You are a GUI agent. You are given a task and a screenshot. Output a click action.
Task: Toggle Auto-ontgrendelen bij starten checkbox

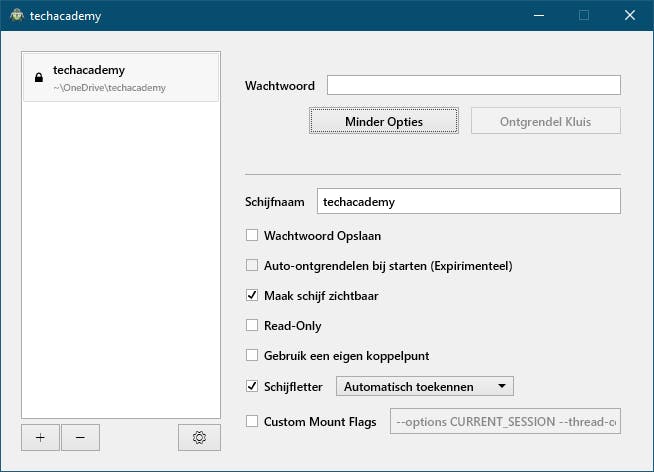[252, 266]
